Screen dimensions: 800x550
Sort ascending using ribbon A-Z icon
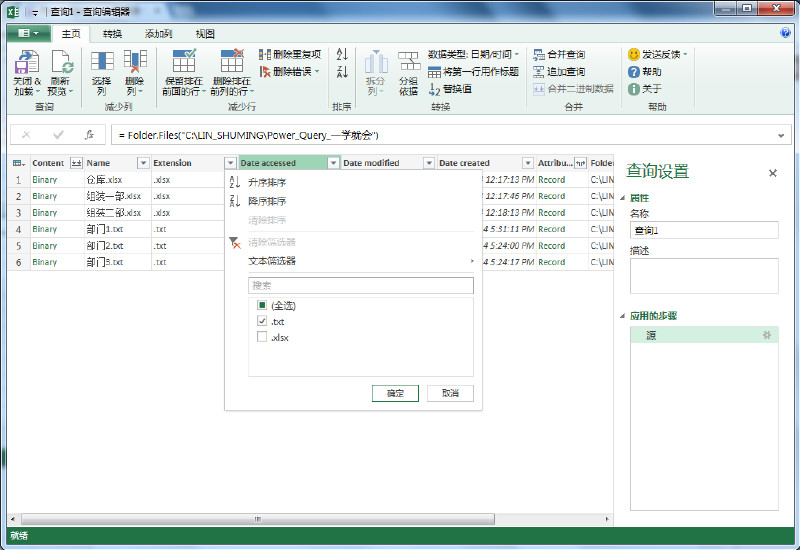tap(342, 54)
